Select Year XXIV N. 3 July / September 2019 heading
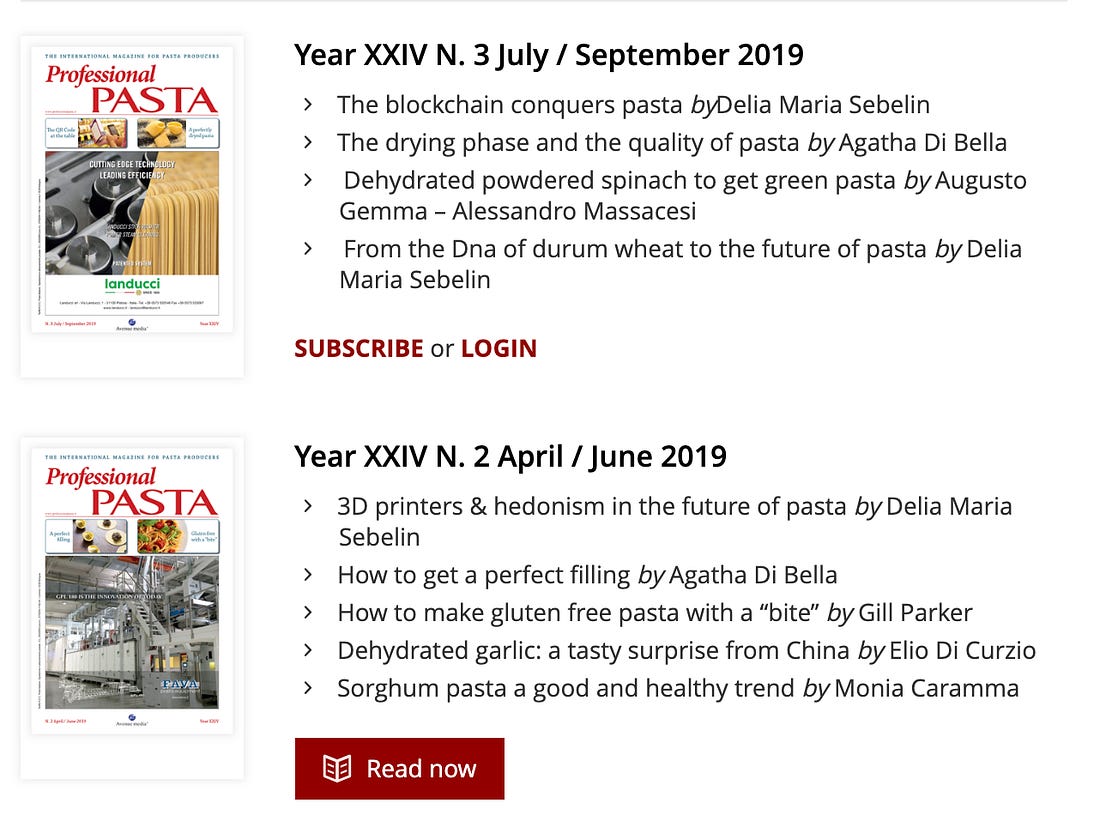 click(549, 55)
